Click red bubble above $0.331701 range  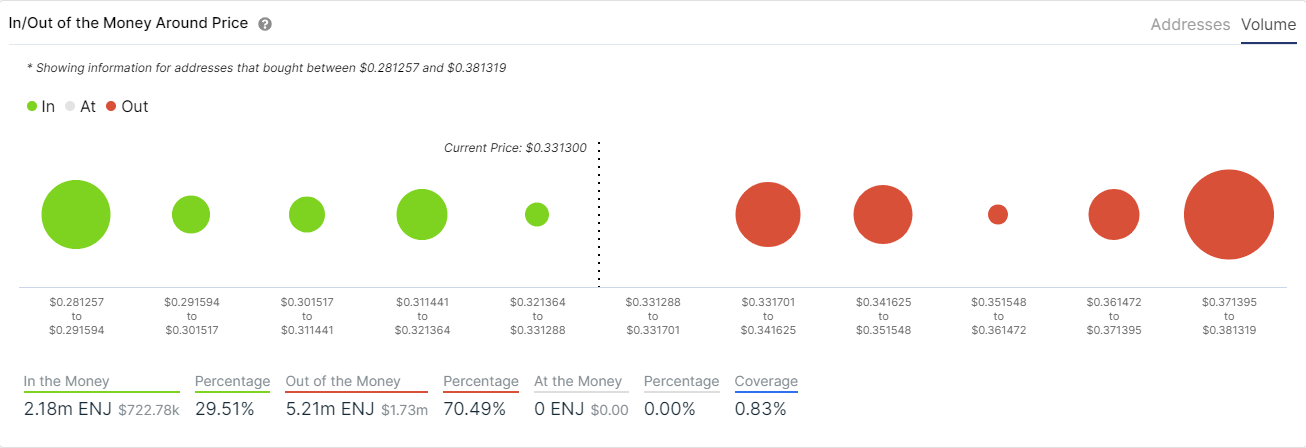coord(767,215)
